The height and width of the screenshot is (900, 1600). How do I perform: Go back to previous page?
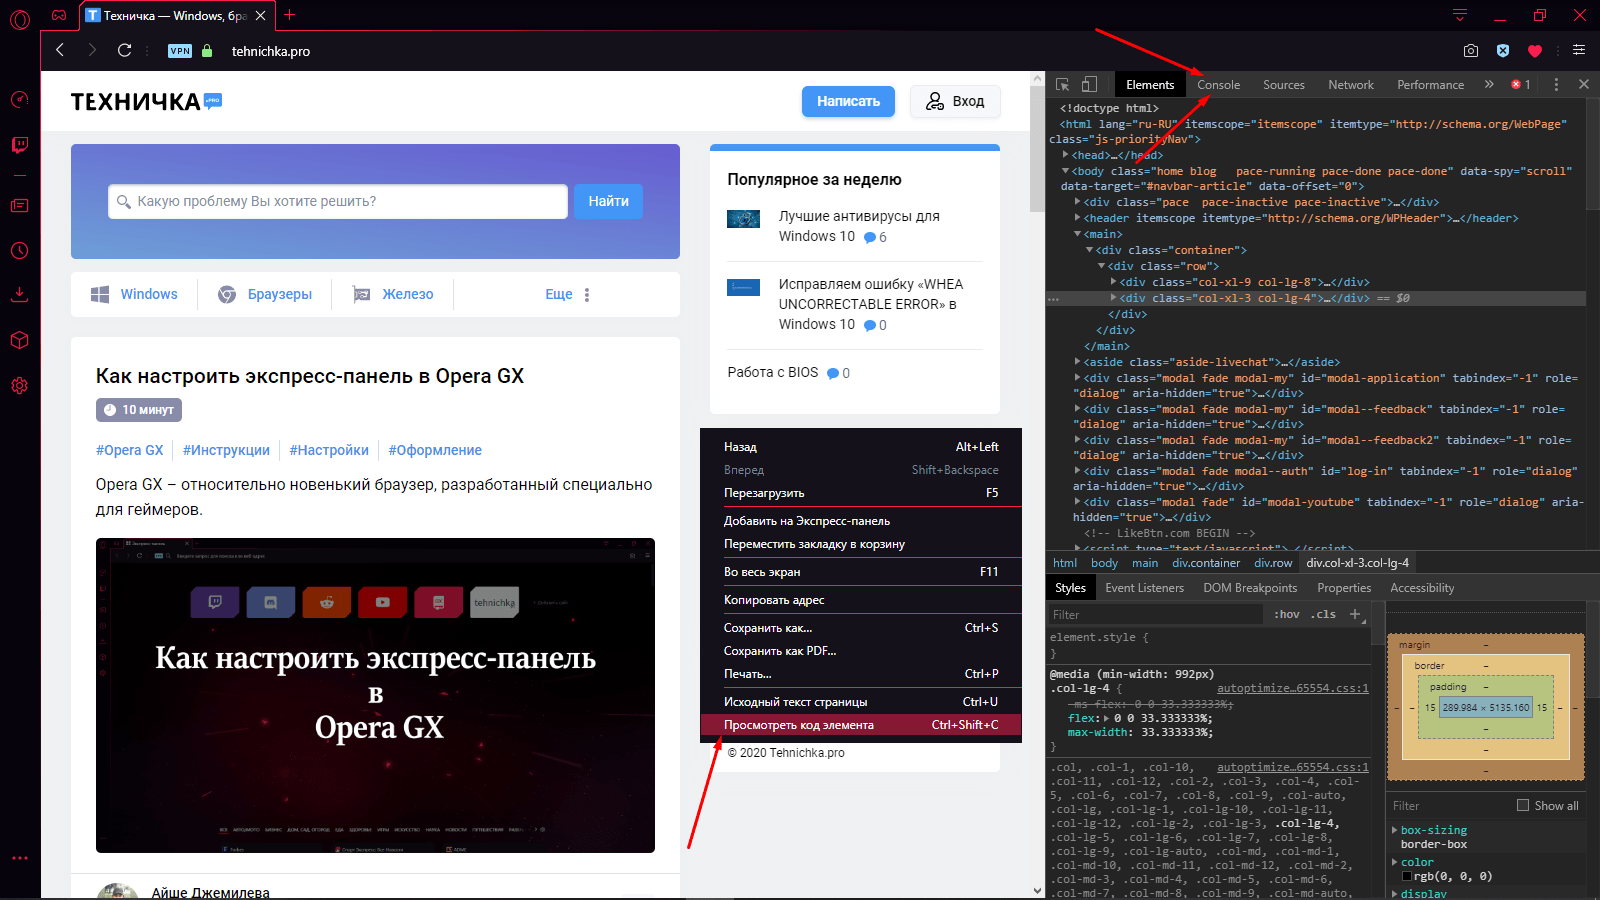click(60, 50)
